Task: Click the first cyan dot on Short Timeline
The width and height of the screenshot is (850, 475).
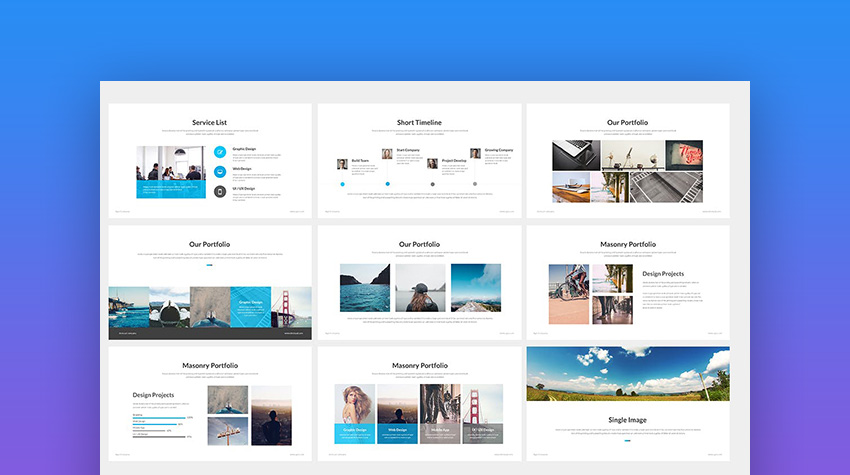Action: pos(343,184)
